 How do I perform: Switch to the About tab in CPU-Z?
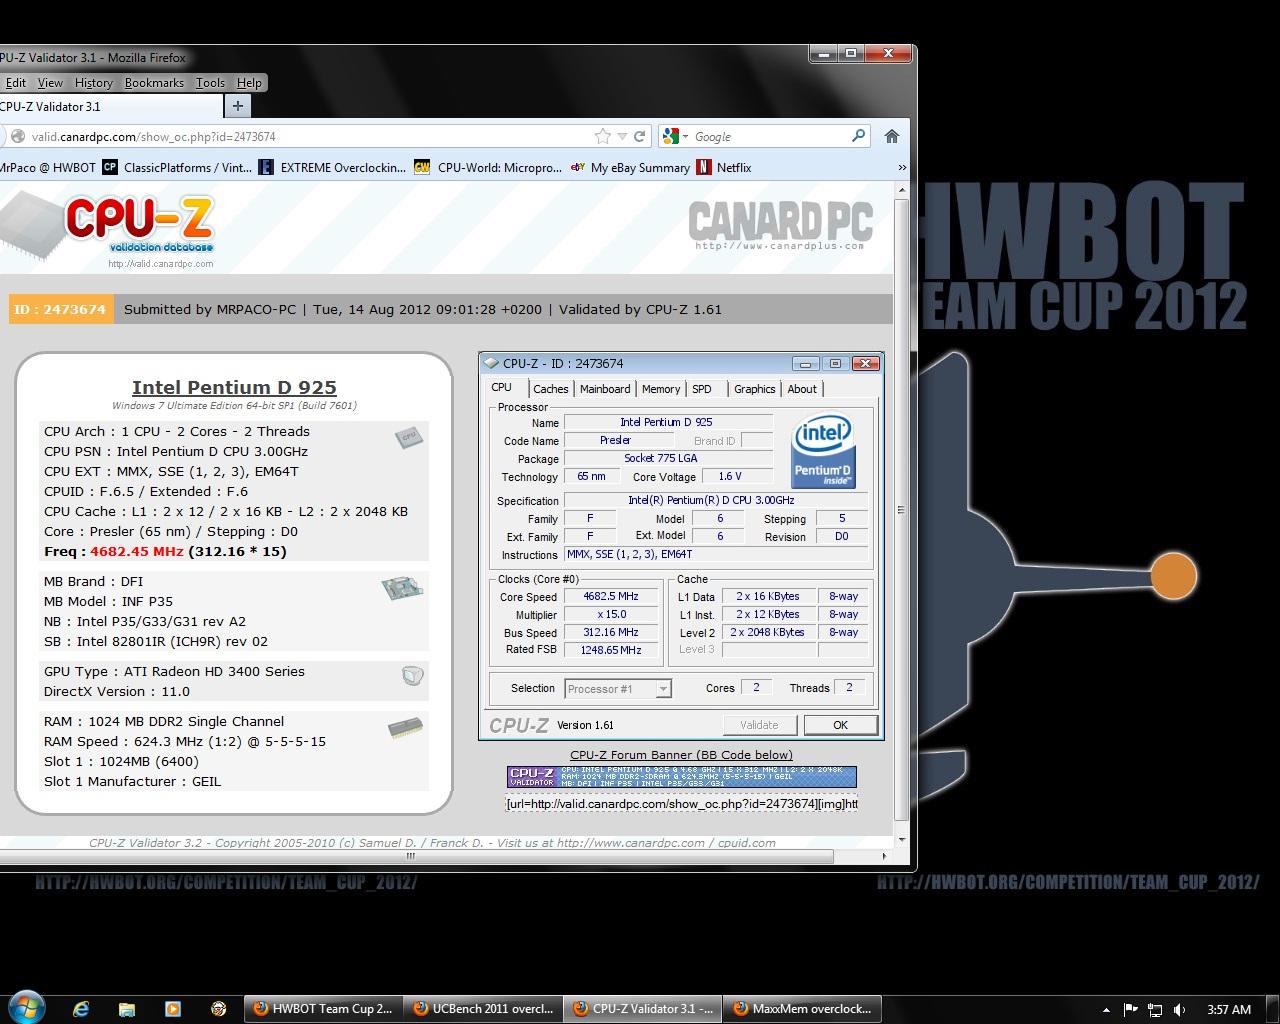pyautogui.click(x=802, y=389)
